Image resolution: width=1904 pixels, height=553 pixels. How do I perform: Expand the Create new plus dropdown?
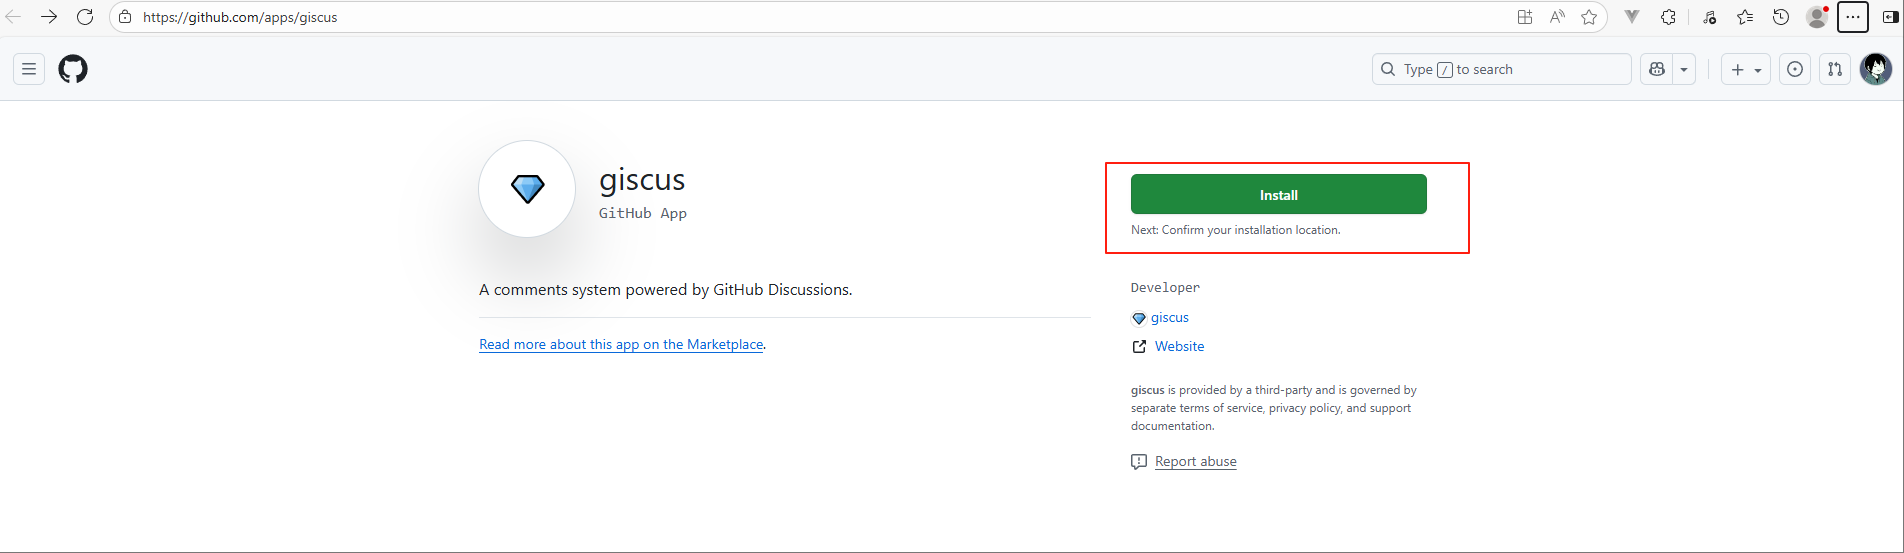[x=1746, y=69]
